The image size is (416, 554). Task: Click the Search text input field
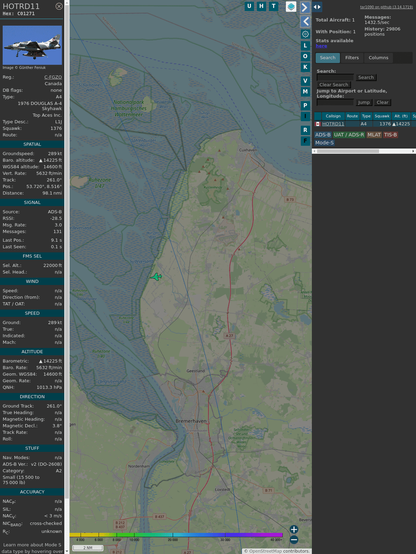pos(335,77)
